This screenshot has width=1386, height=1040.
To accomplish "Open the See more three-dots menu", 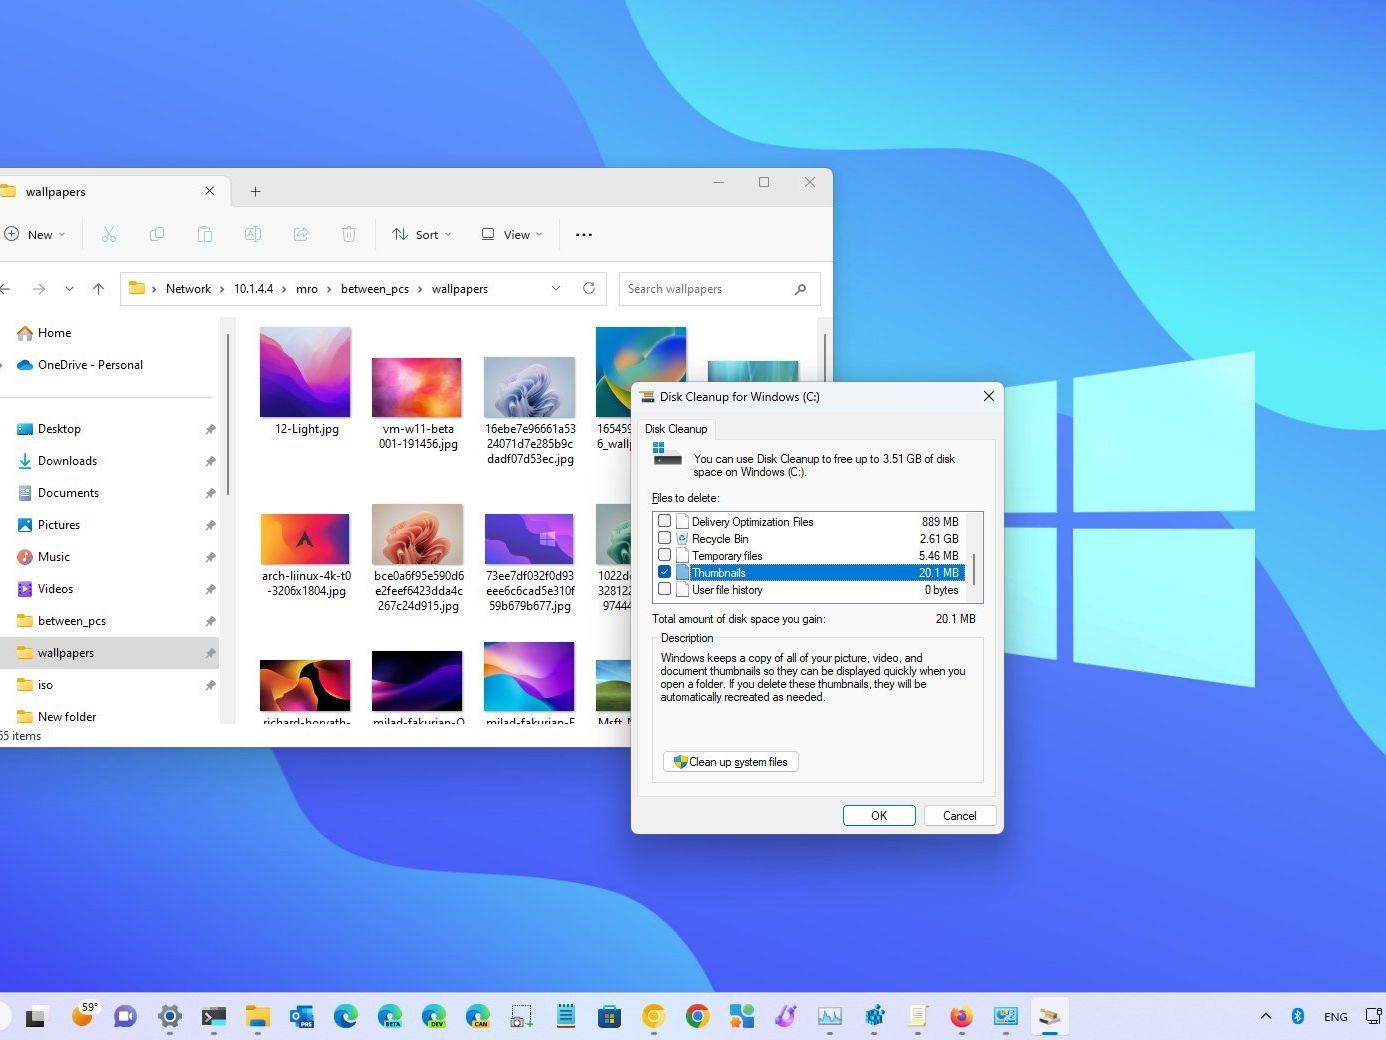I will click(x=584, y=234).
